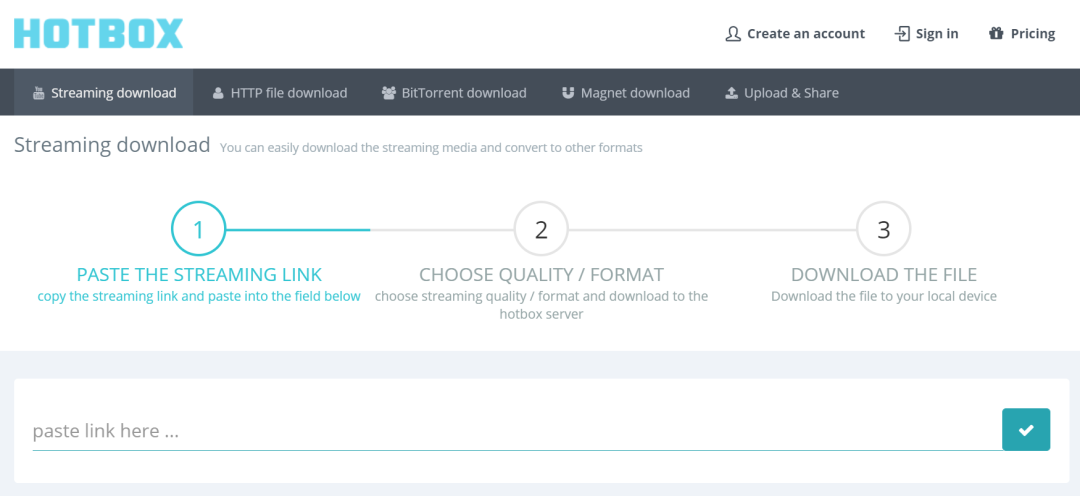Click the magnet icon for Magnet download

tap(568, 93)
